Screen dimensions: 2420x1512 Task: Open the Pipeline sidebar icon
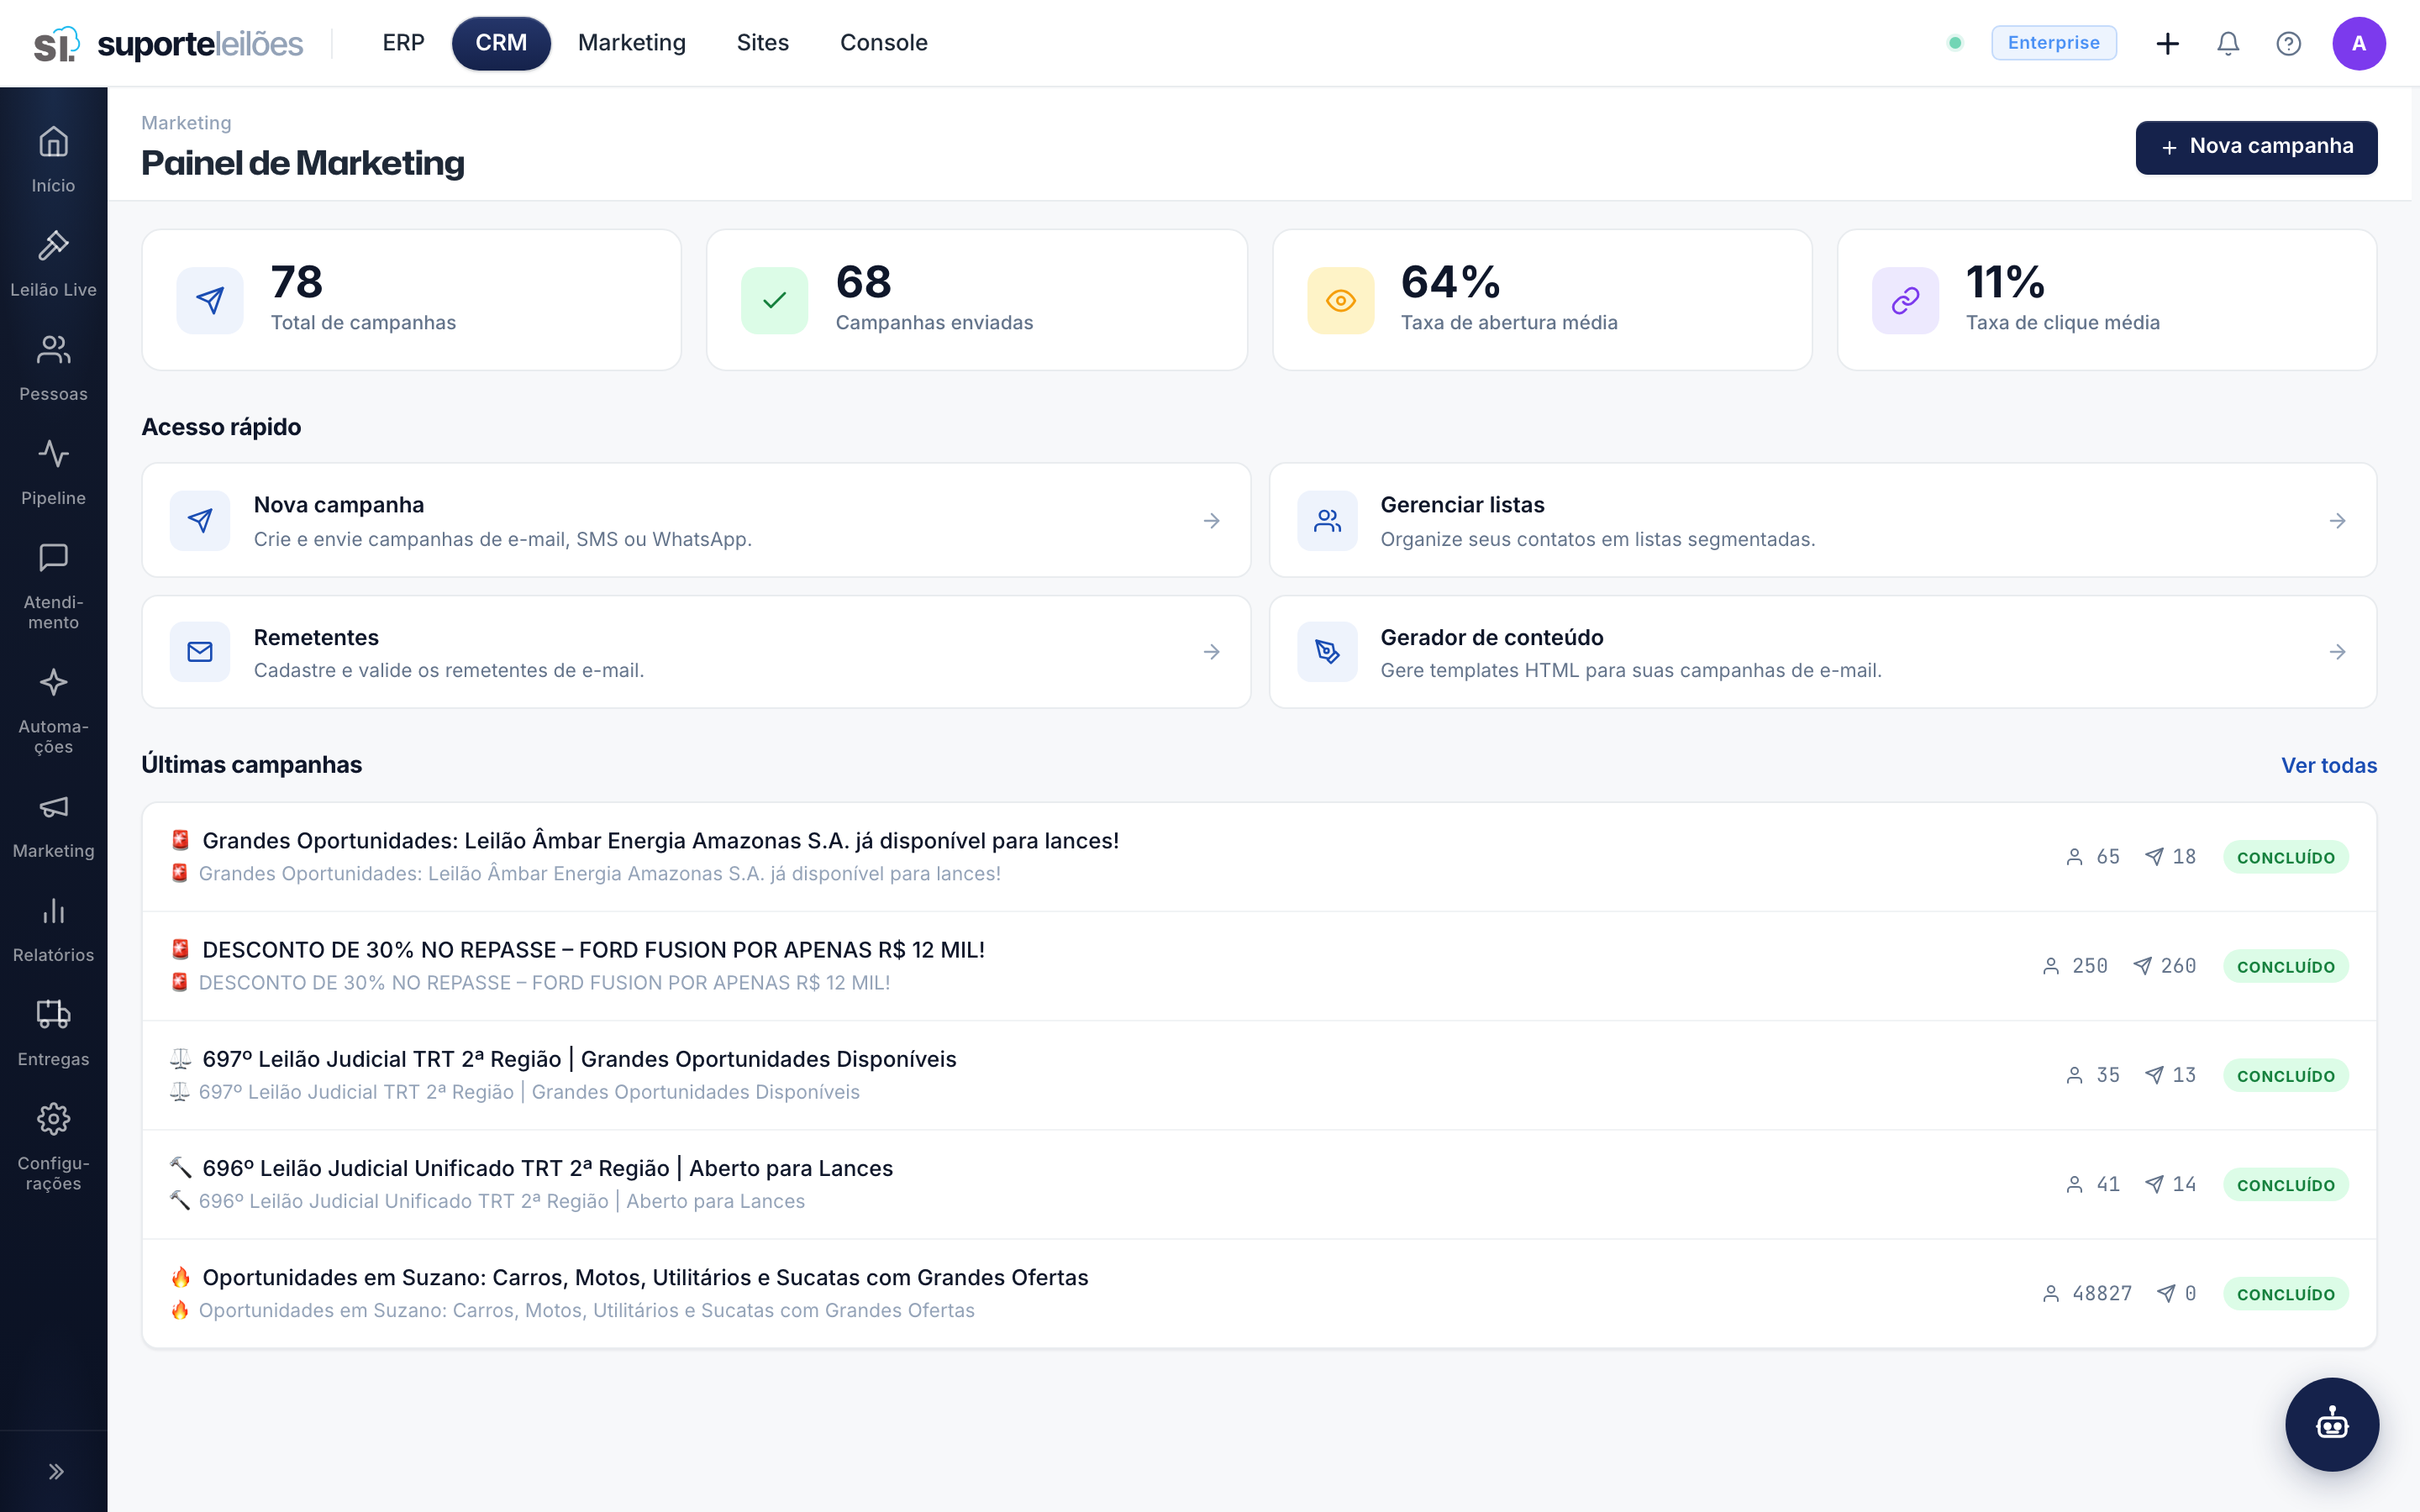53,454
